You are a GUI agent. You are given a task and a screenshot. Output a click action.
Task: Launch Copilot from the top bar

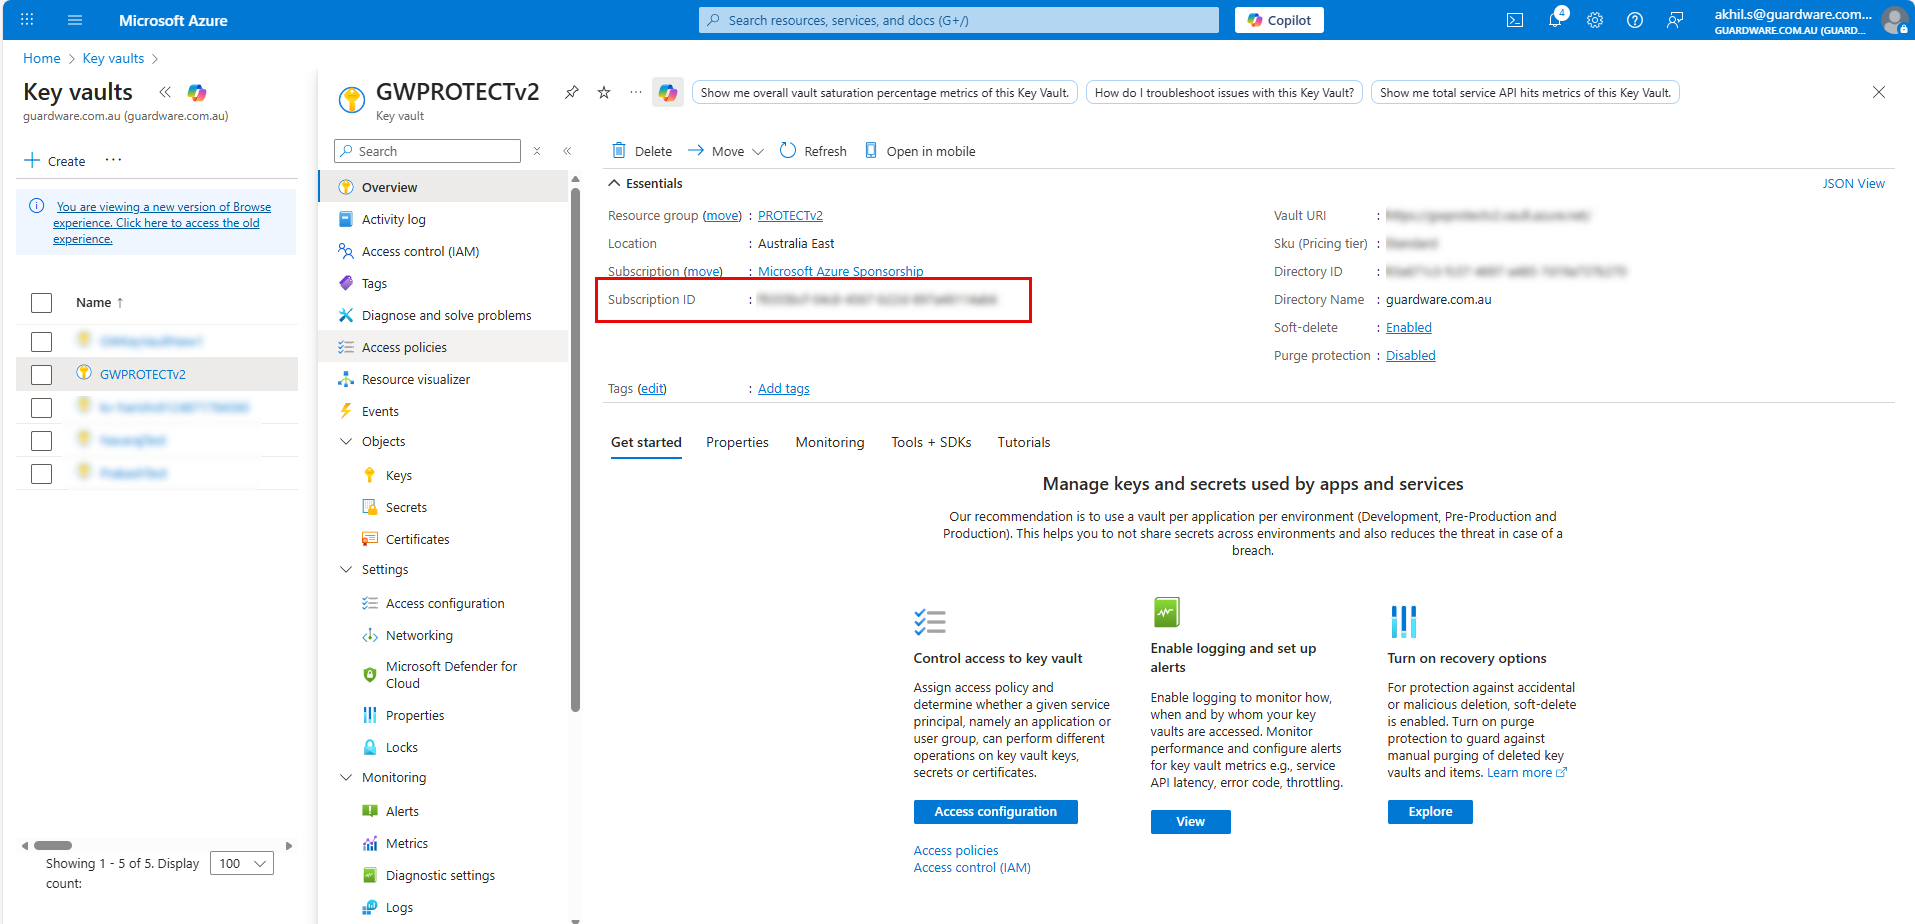[1278, 19]
